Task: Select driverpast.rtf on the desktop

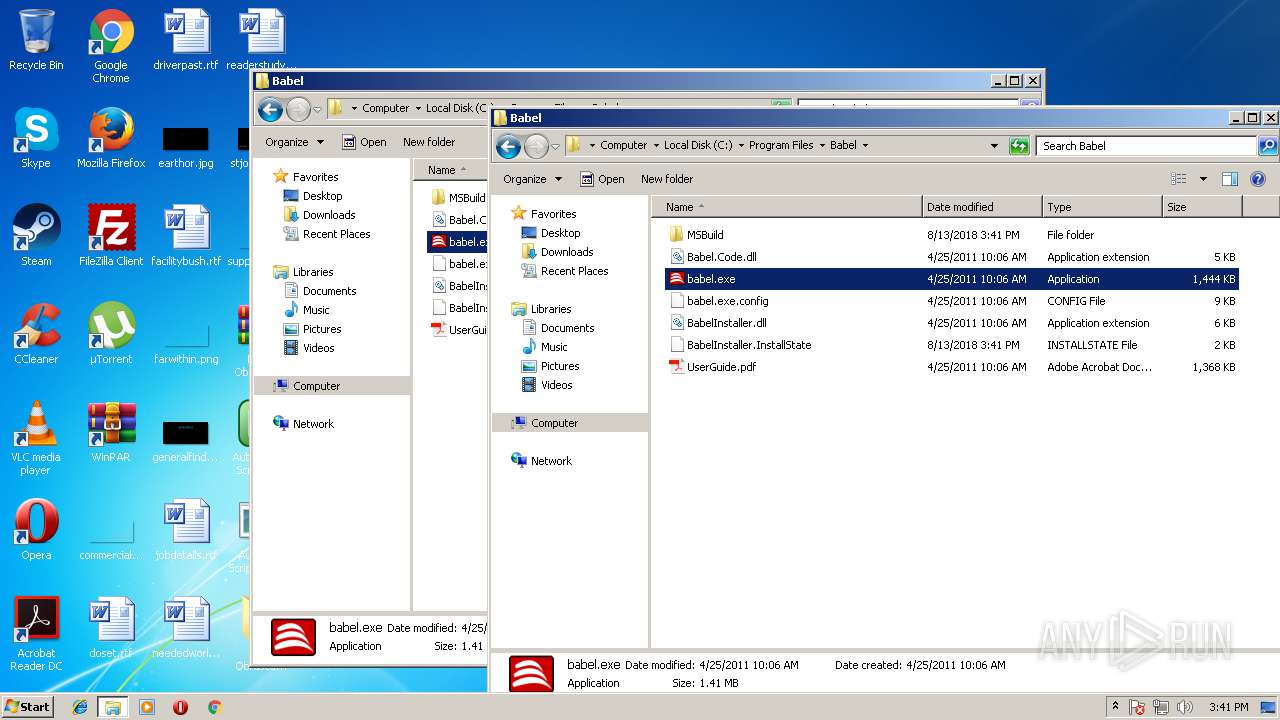Action: point(186,40)
